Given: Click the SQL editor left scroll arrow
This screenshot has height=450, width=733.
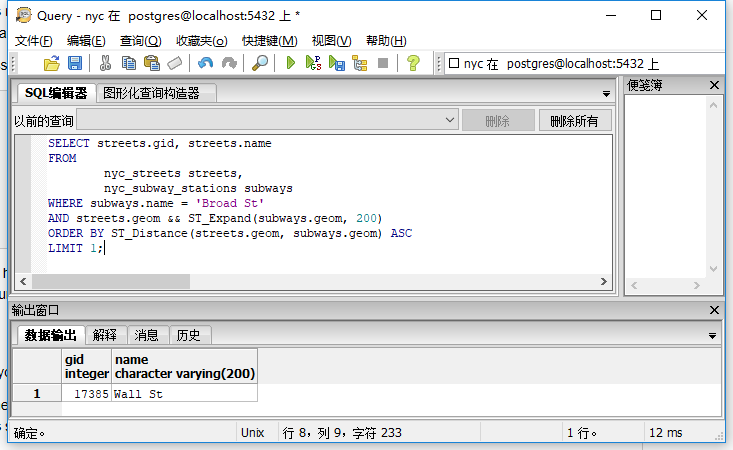Looking at the screenshot, I should 23,281.
